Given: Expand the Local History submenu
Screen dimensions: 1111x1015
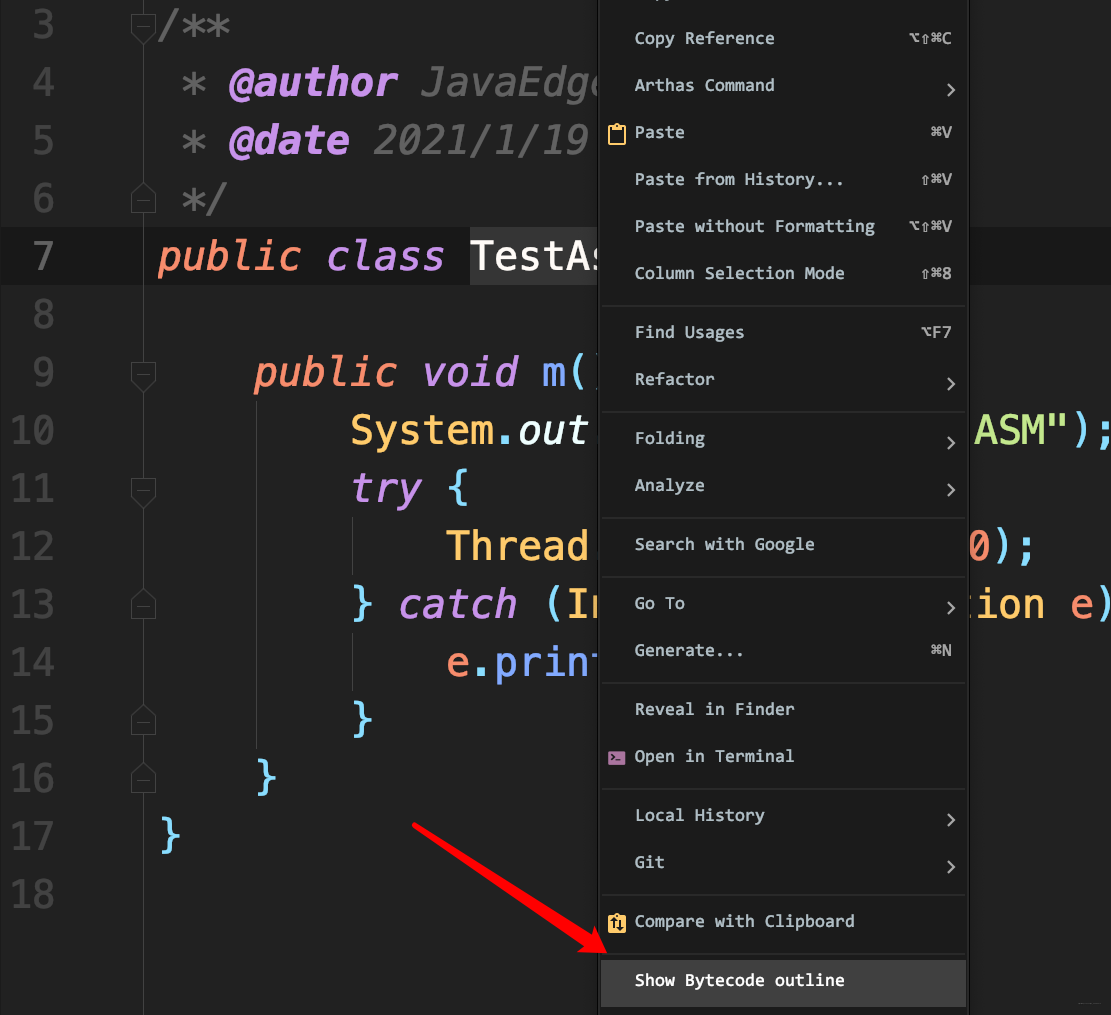Looking at the screenshot, I should tap(699, 816).
